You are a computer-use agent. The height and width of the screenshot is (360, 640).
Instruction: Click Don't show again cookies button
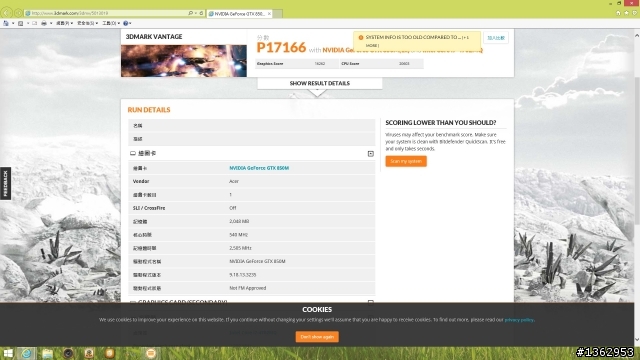(x=317, y=337)
